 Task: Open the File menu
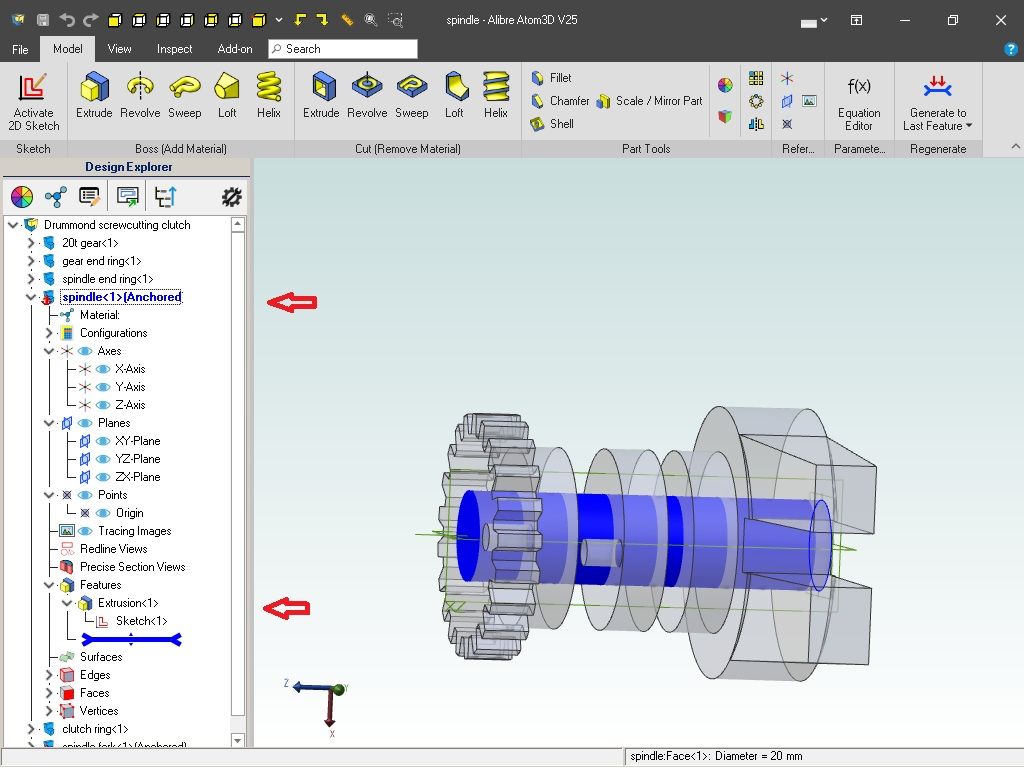[20, 49]
